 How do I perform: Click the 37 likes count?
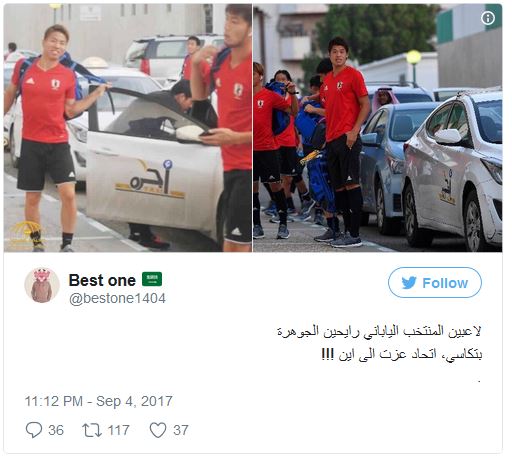[181, 430]
